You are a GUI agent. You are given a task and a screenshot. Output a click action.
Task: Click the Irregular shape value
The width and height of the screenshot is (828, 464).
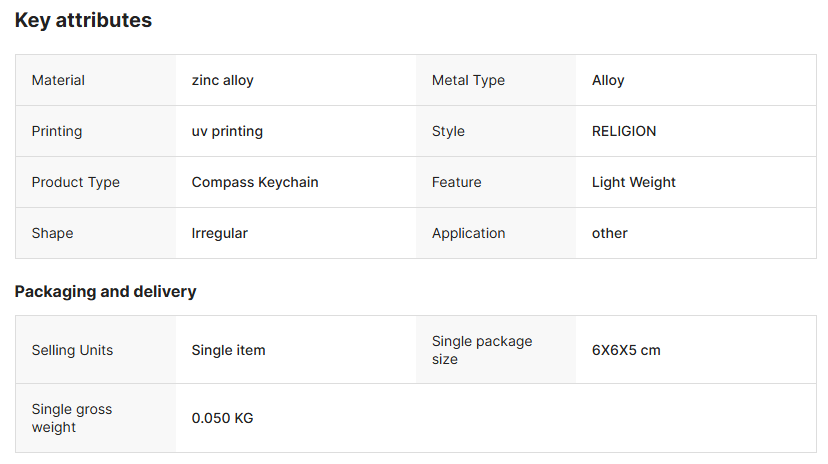point(219,233)
